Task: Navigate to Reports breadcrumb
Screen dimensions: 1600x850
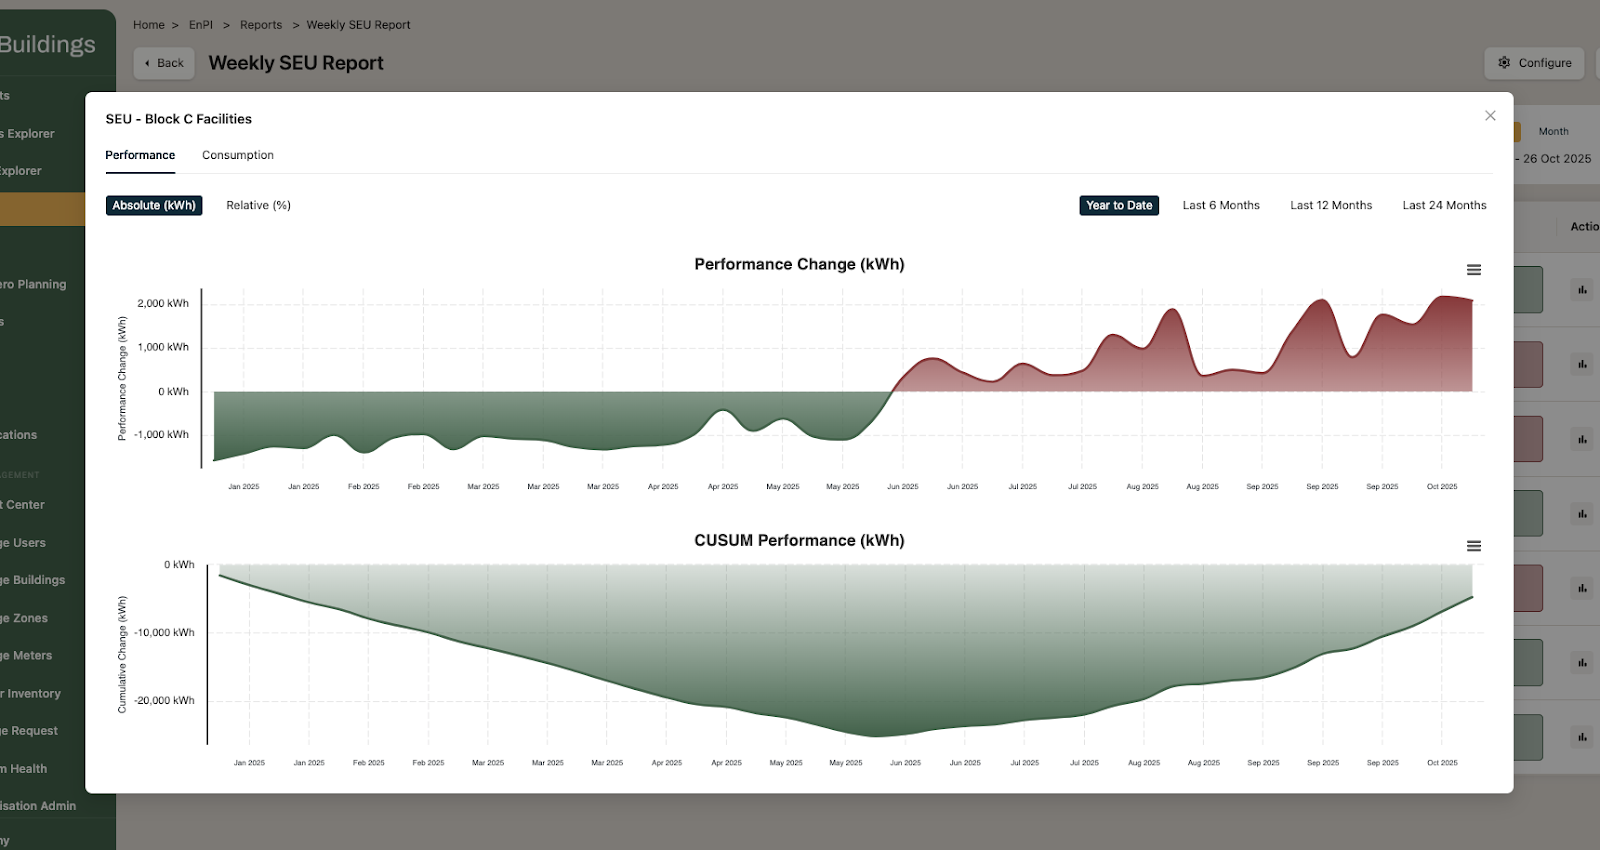Action: coord(261,25)
